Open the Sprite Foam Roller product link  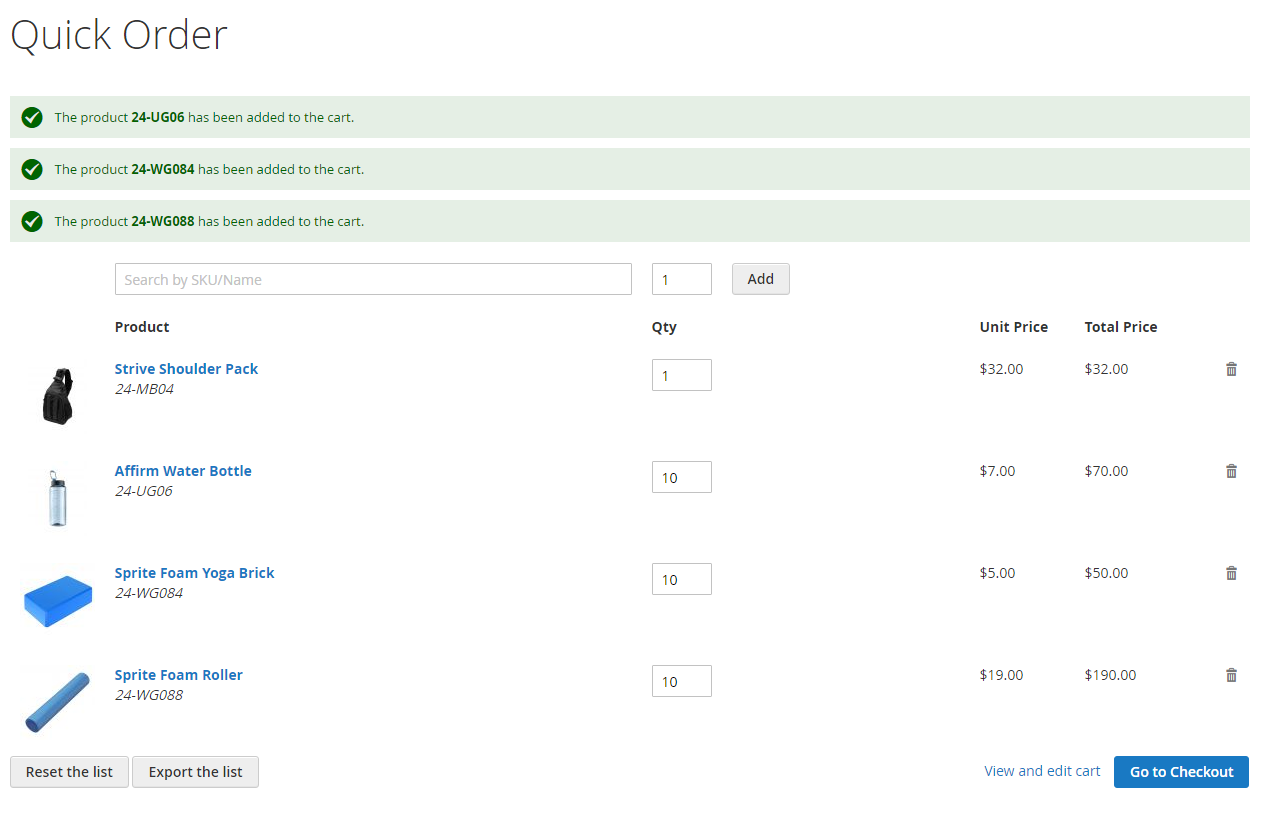point(178,675)
